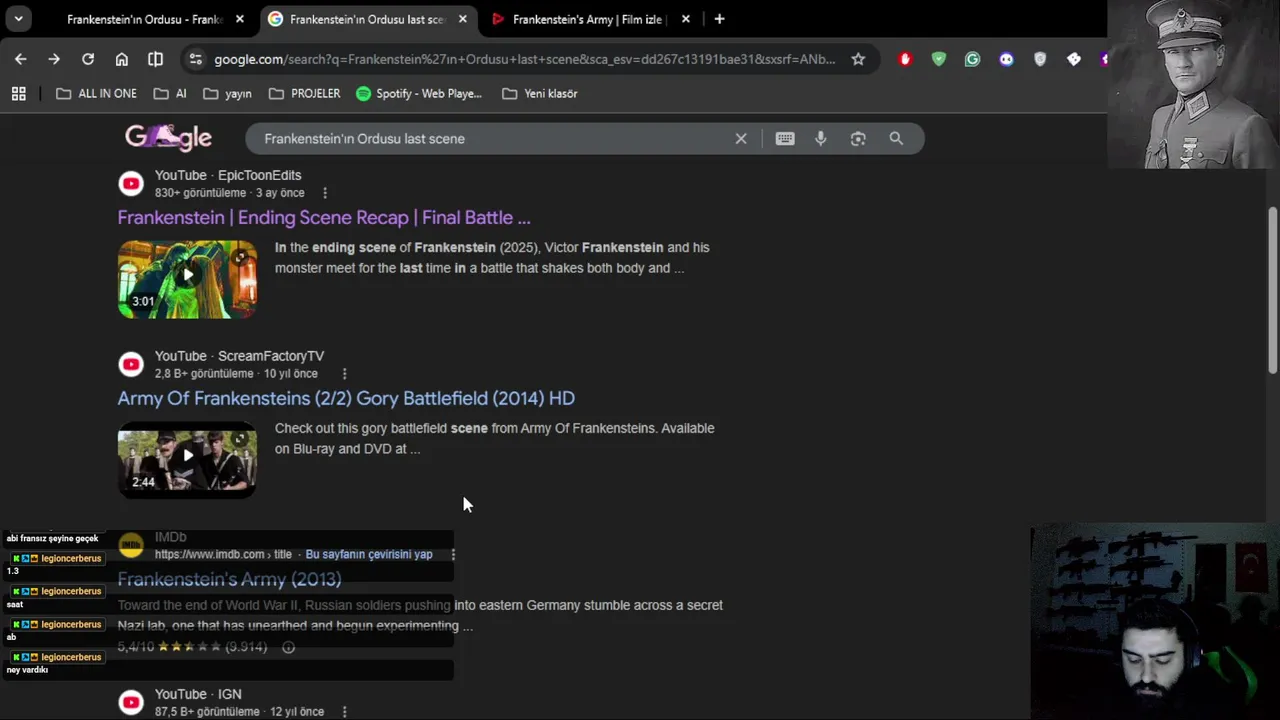
Task: Click the page vertical scrollbar
Action: (x=1272, y=290)
